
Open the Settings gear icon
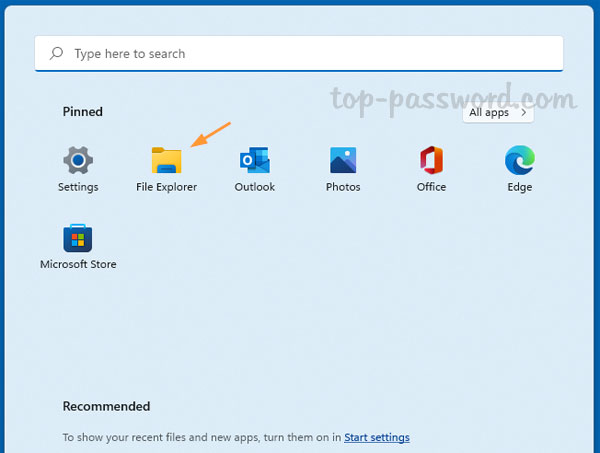click(78, 160)
